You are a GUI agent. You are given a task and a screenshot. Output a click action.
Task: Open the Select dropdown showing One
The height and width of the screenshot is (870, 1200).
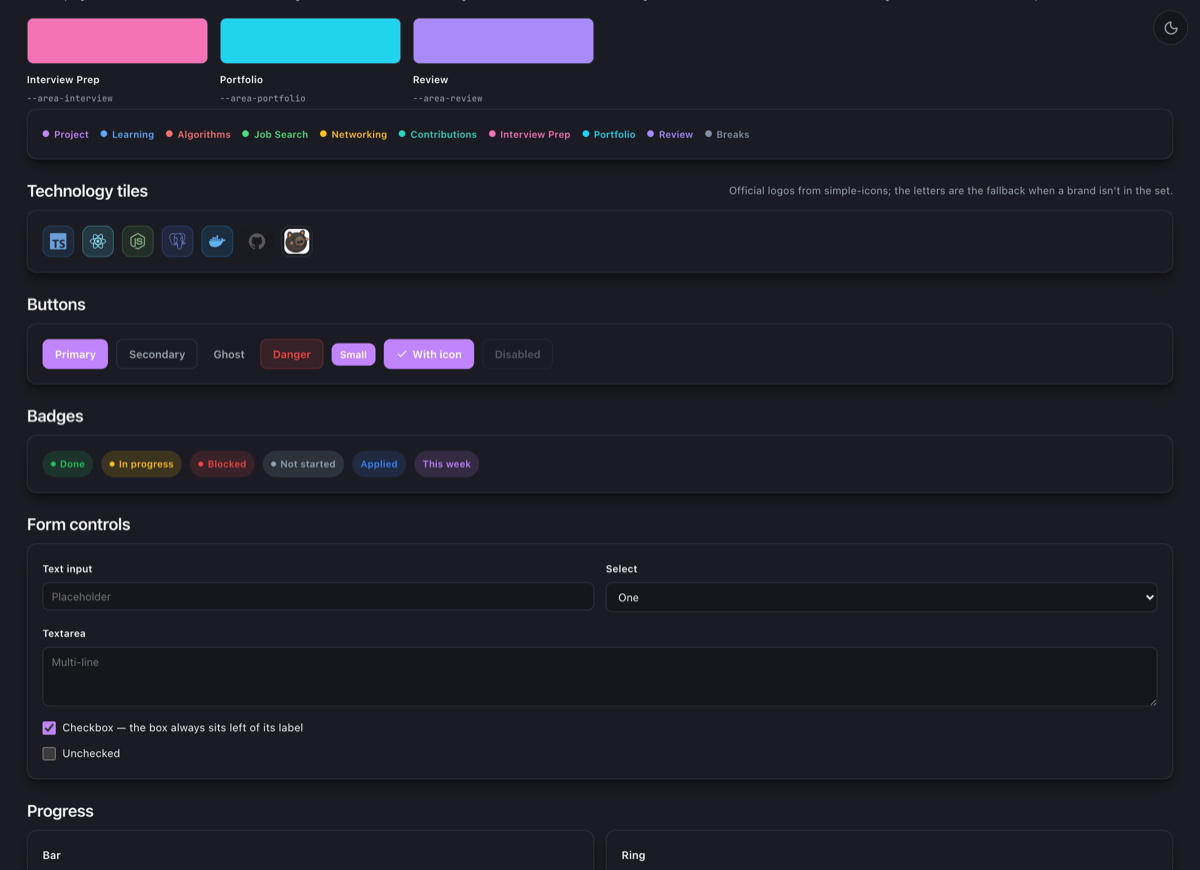(x=881, y=597)
